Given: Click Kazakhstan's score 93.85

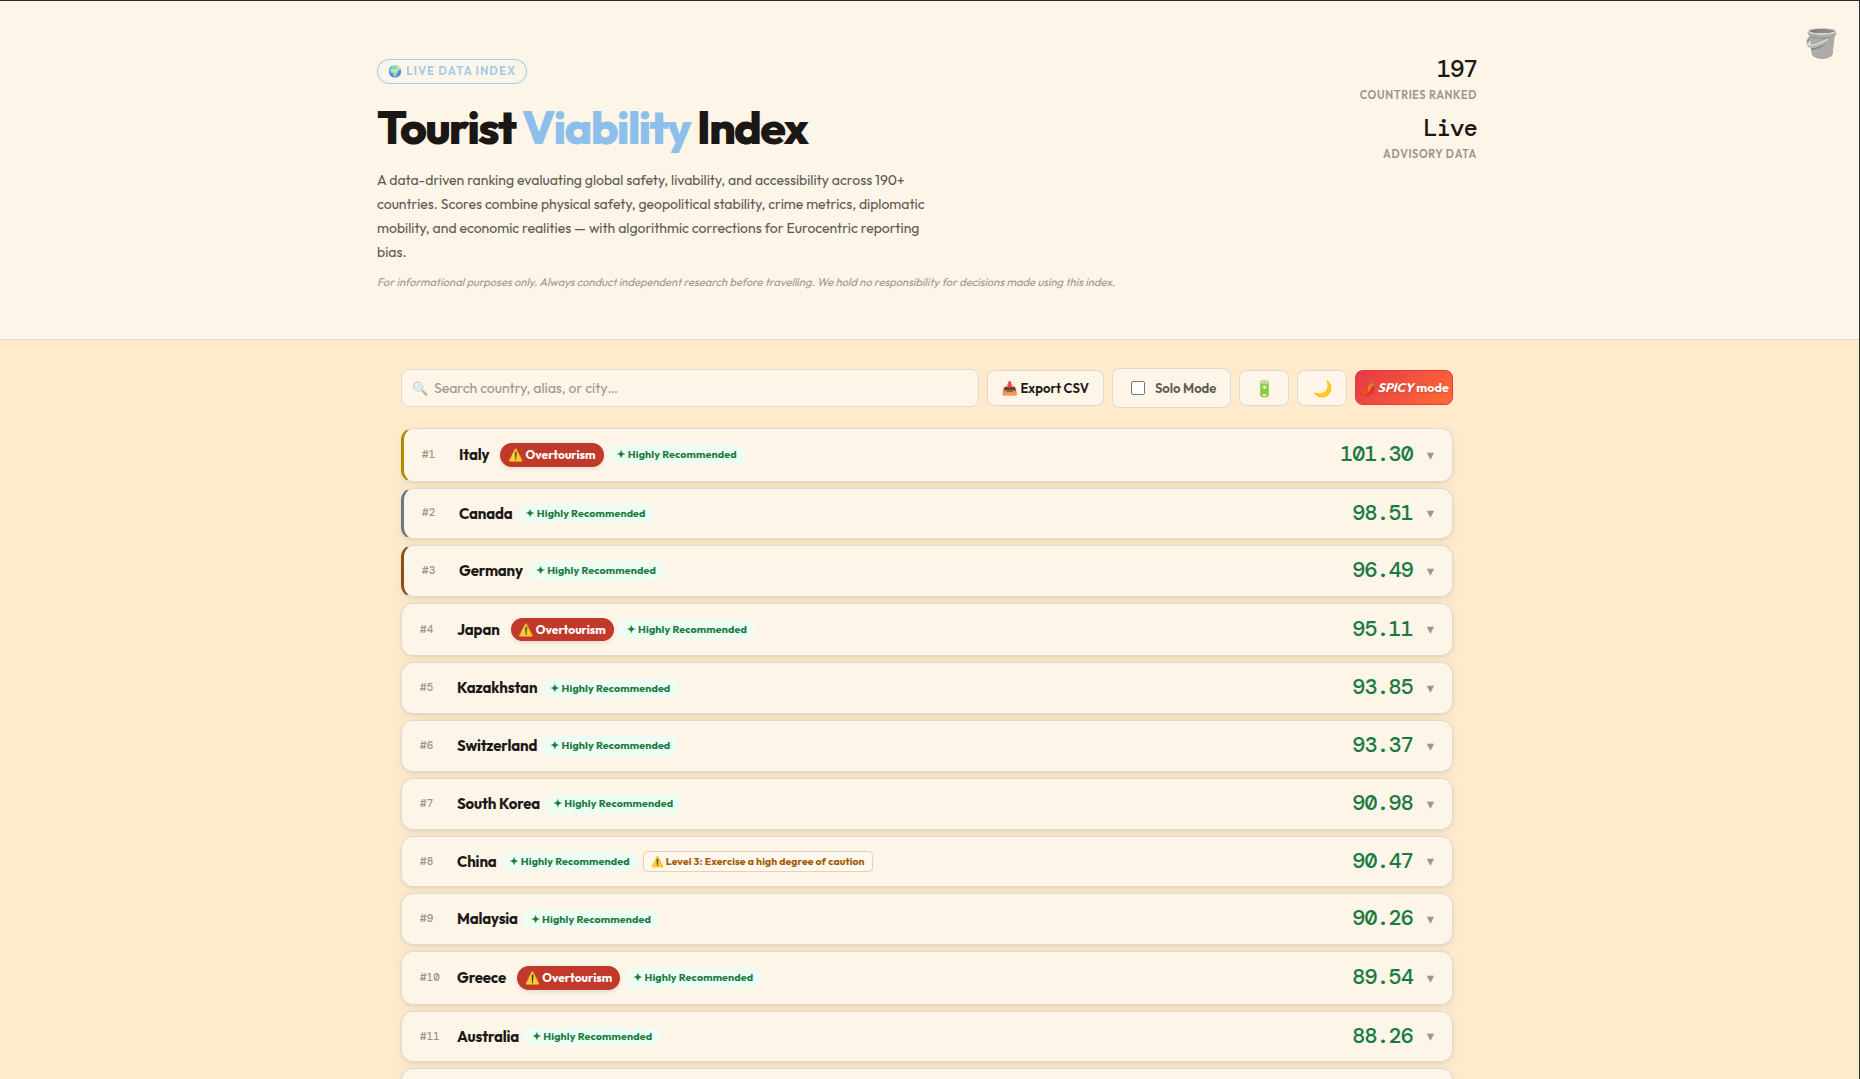Looking at the screenshot, I should click(x=1382, y=687).
